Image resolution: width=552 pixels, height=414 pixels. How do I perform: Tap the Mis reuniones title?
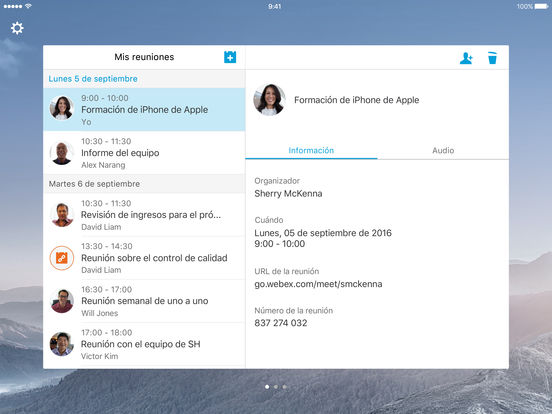pyautogui.click(x=144, y=57)
